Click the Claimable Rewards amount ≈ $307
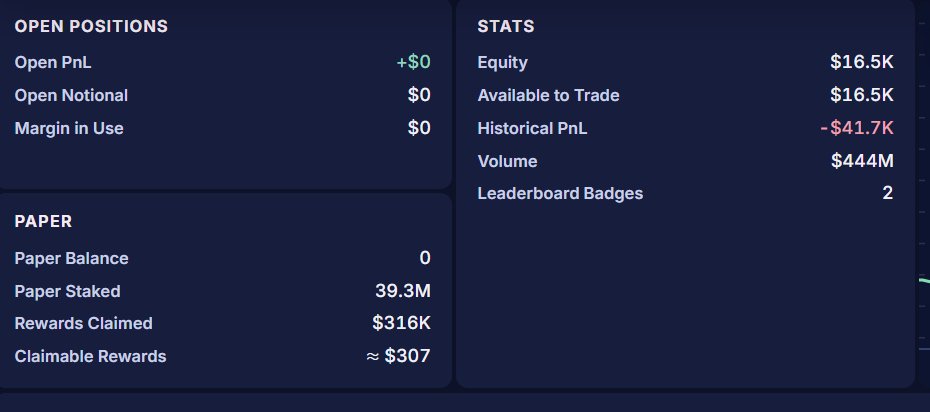The height and width of the screenshot is (412, 930). click(399, 356)
